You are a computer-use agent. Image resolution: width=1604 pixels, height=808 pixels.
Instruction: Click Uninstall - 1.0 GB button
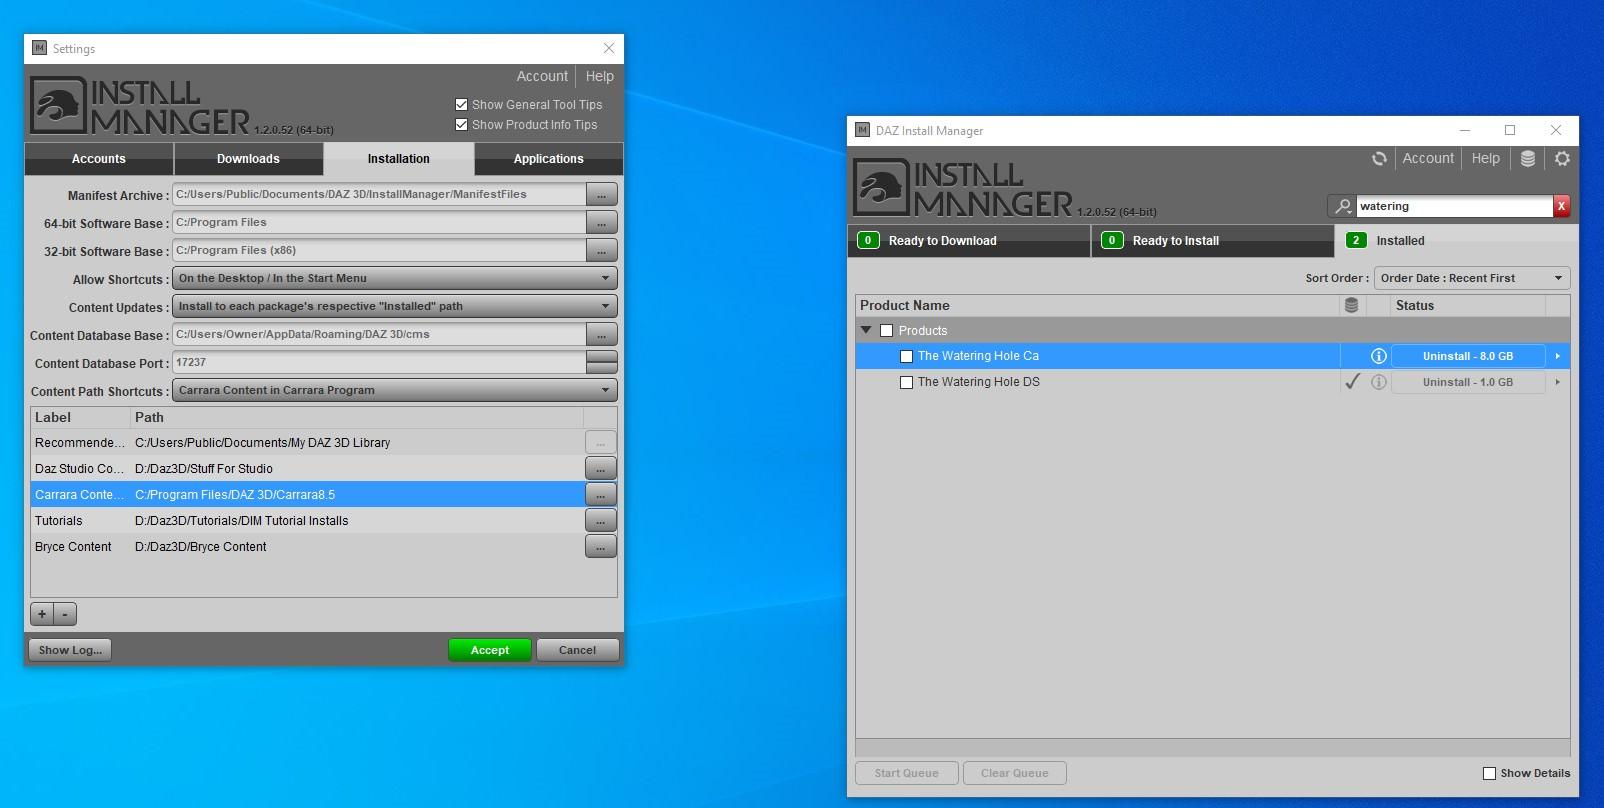(x=1468, y=382)
